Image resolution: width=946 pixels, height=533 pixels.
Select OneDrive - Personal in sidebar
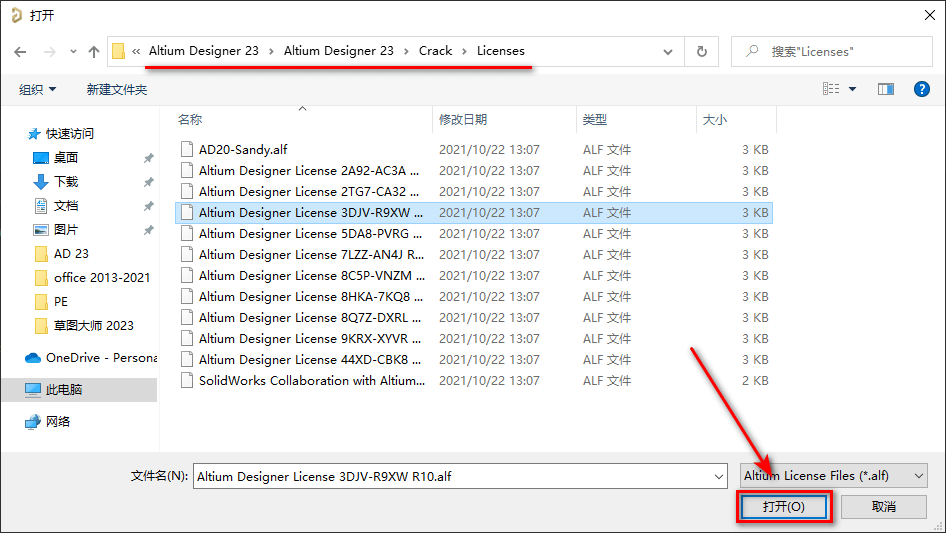[x=90, y=358]
